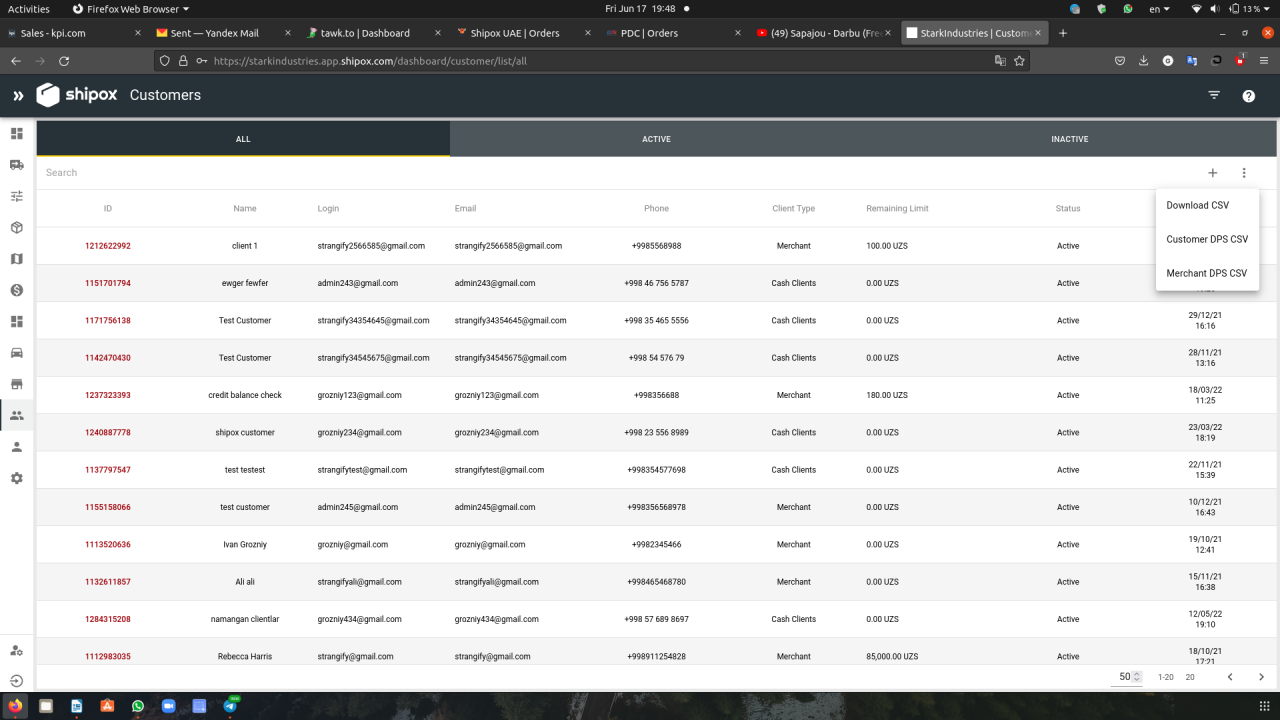Screen dimensions: 1280x720
Task: Open the Pocket save icon in toolbar
Action: tap(1120, 61)
